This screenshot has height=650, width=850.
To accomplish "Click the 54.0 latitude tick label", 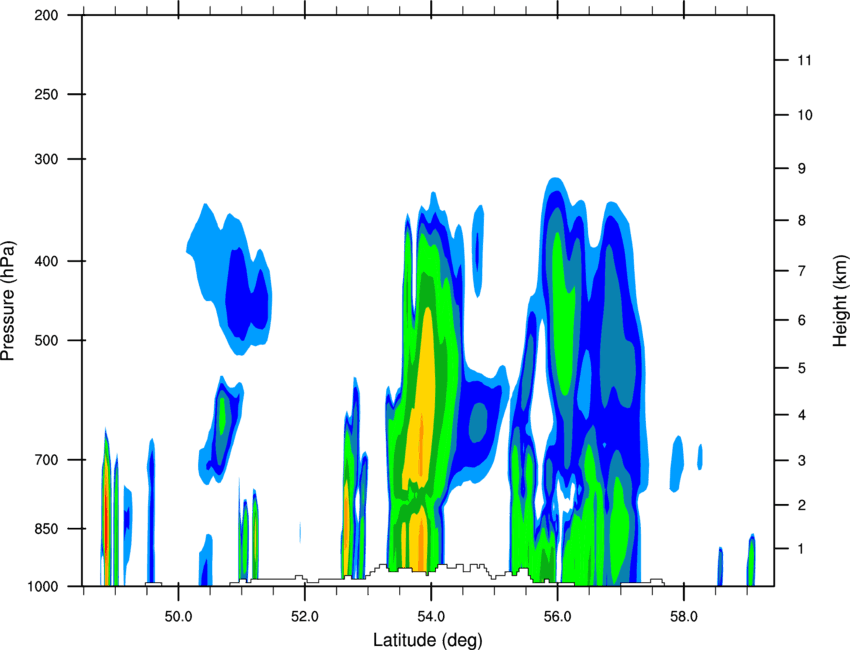I will [x=431, y=617].
